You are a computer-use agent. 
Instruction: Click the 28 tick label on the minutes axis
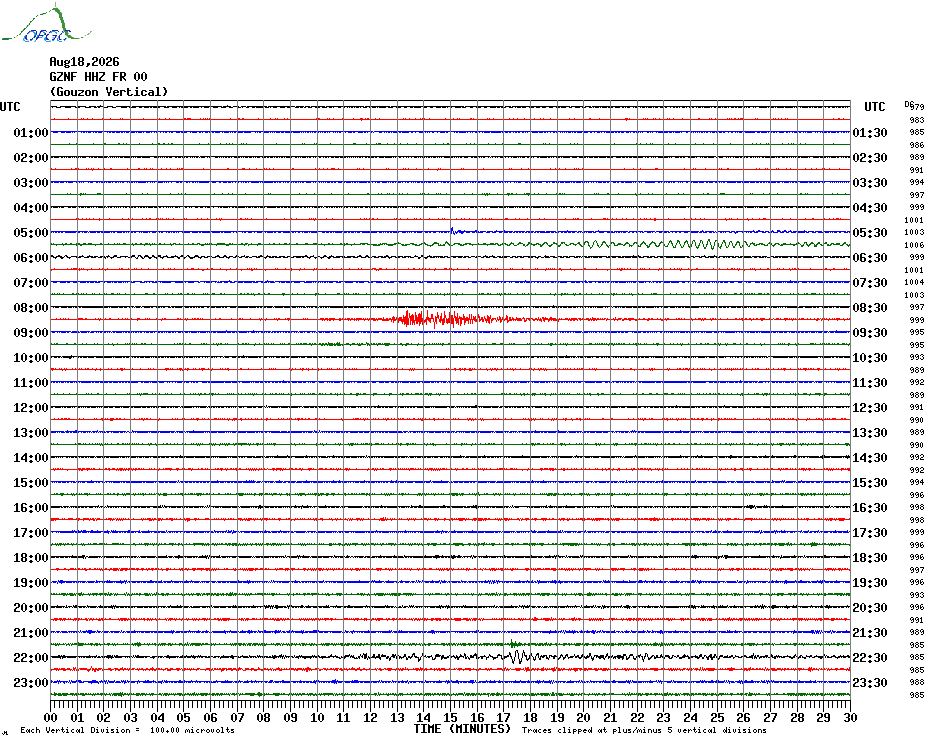(x=797, y=718)
